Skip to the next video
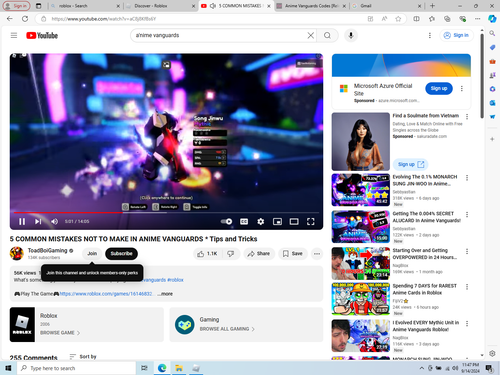Image resolution: width=500 pixels, height=375 pixels. click(x=38, y=221)
